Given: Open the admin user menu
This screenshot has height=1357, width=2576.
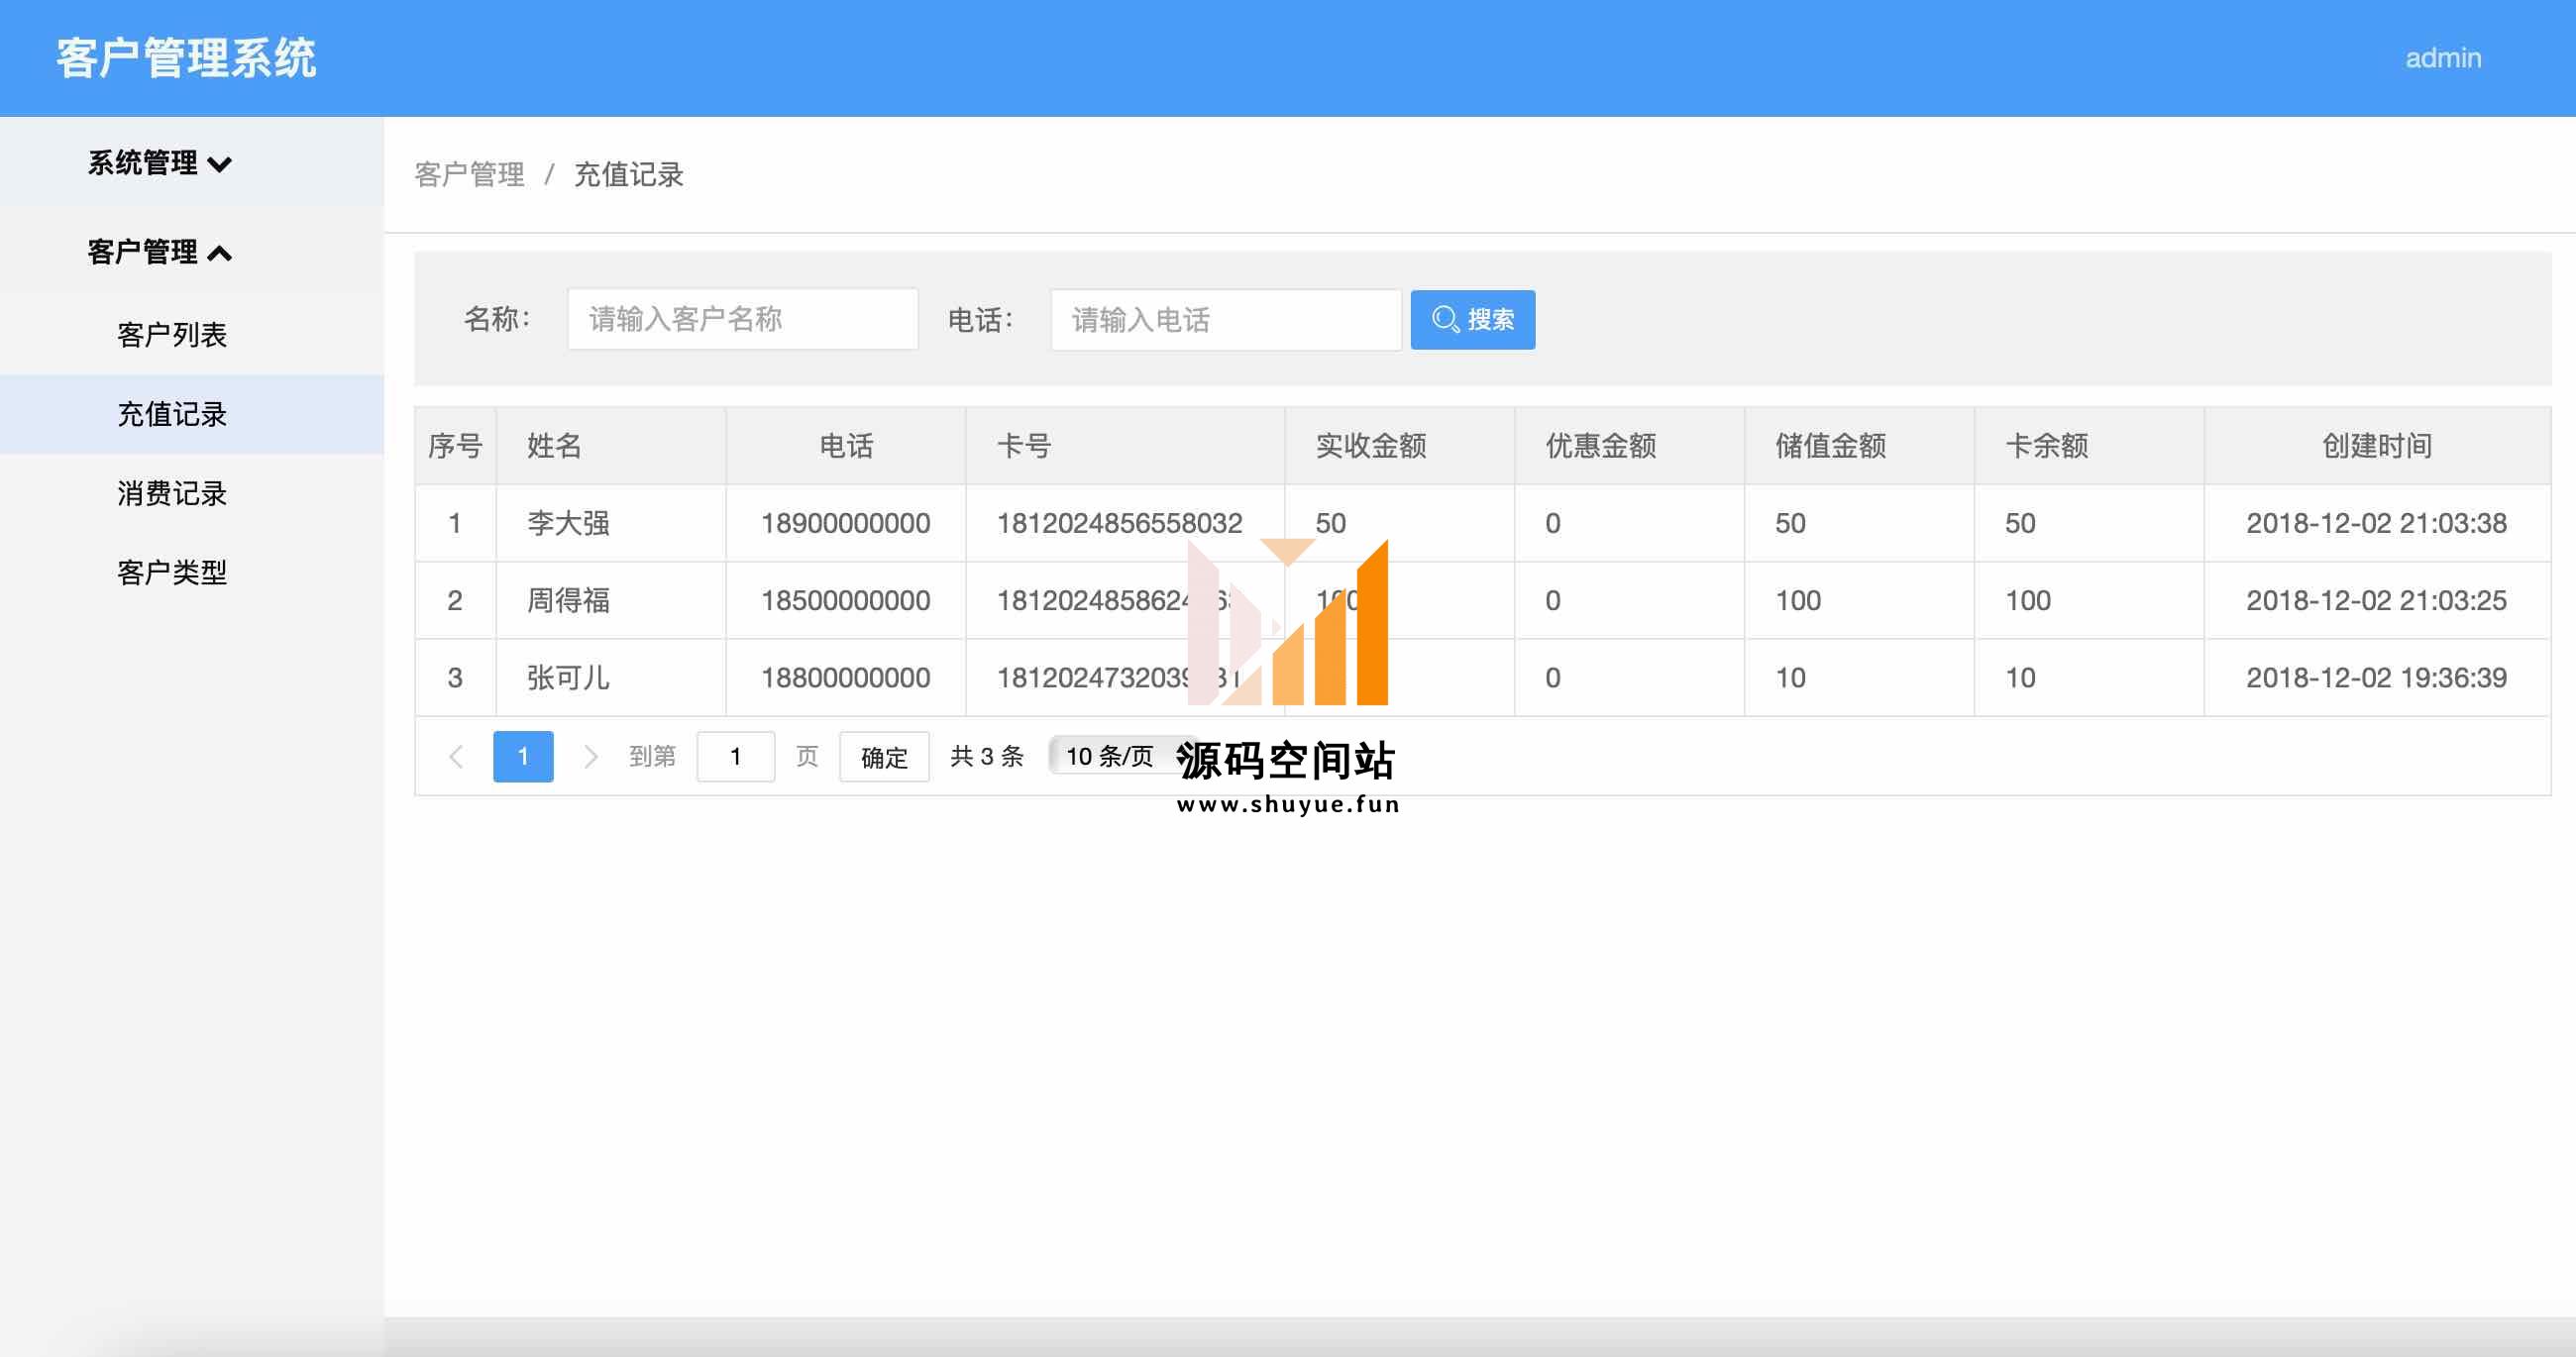Looking at the screenshot, I should (x=2442, y=58).
